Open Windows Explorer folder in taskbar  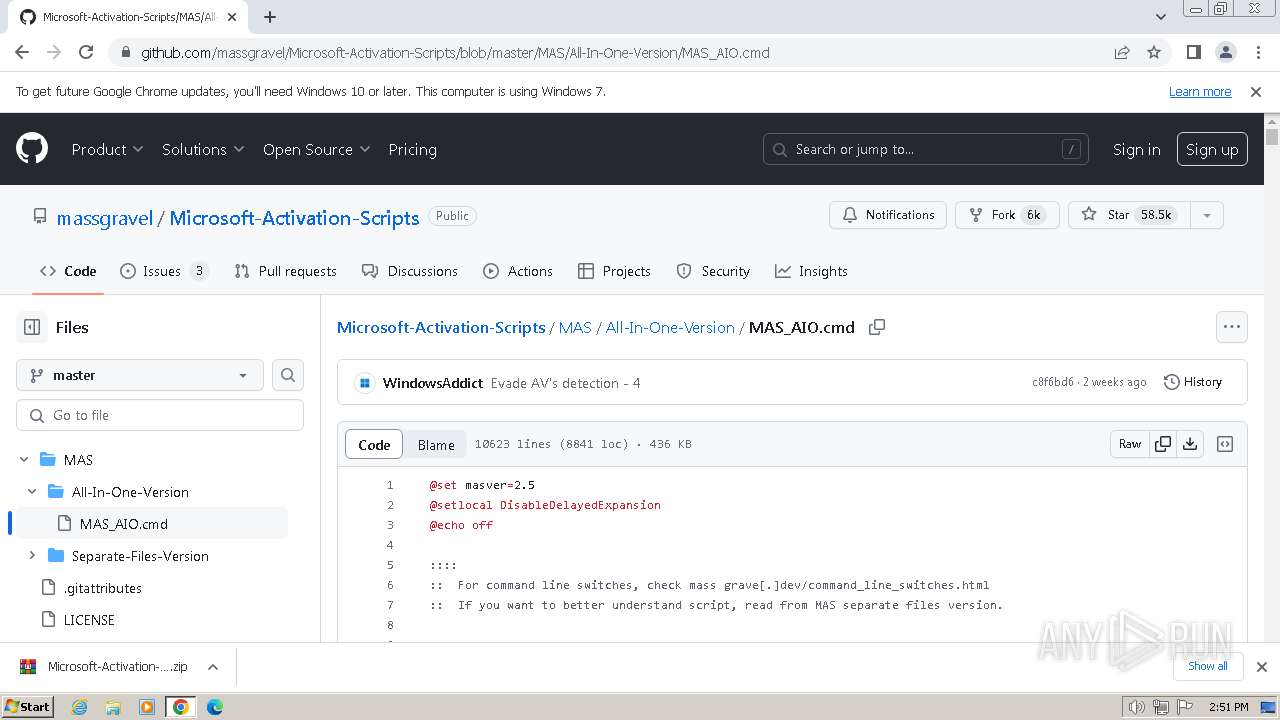click(x=113, y=707)
